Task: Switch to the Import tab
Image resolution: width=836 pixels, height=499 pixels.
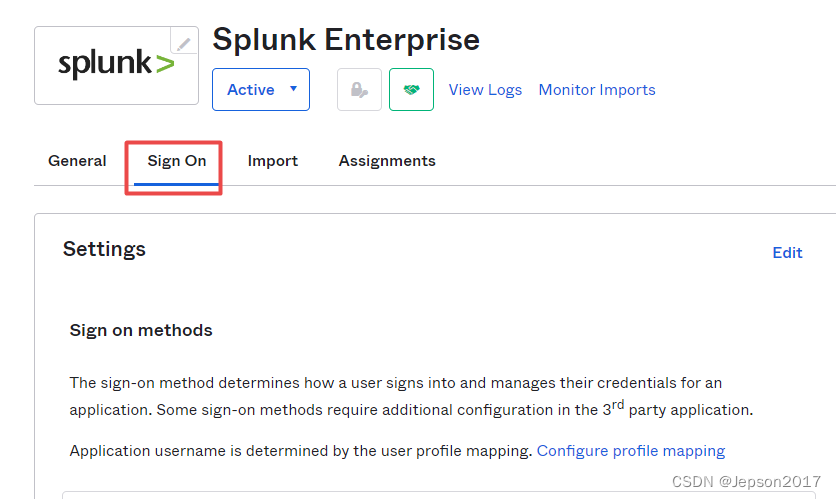Action: point(272,161)
